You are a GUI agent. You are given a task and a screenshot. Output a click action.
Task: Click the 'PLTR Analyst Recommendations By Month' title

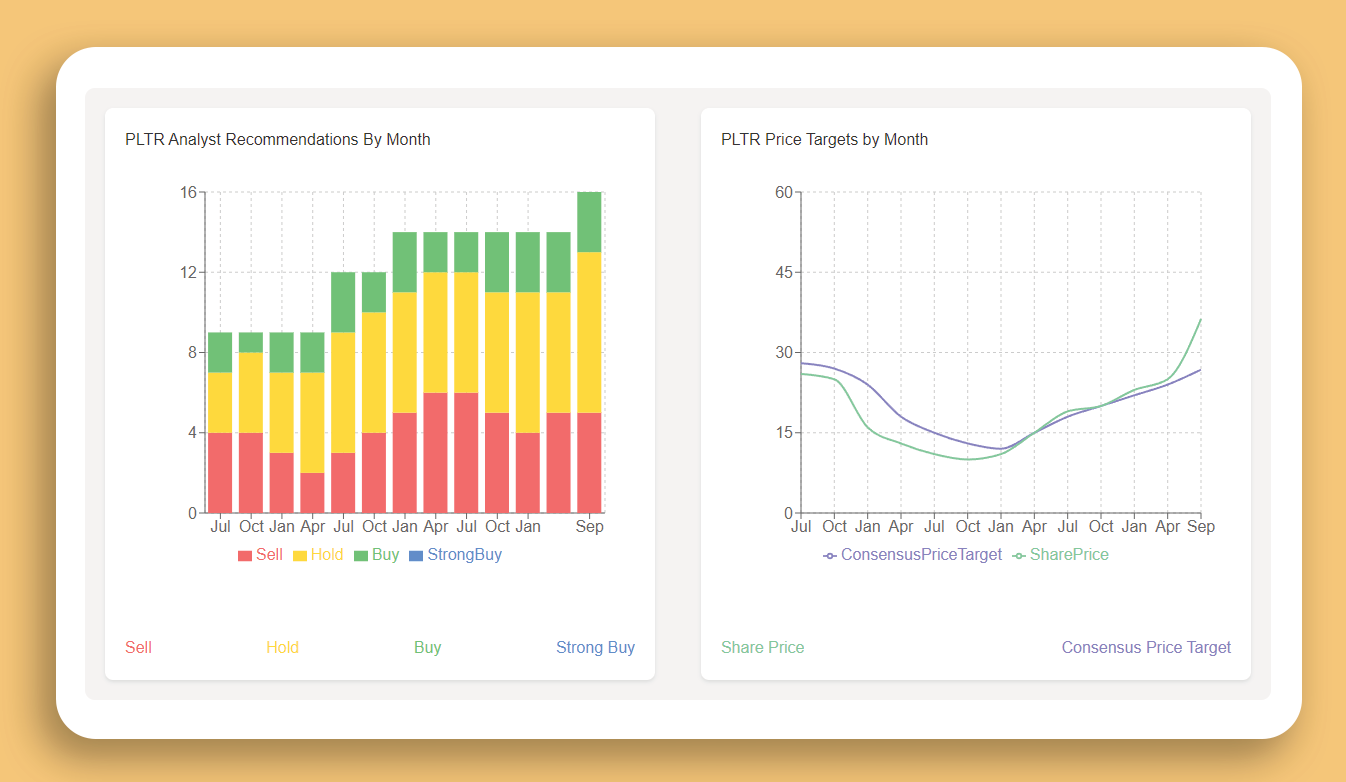point(277,139)
